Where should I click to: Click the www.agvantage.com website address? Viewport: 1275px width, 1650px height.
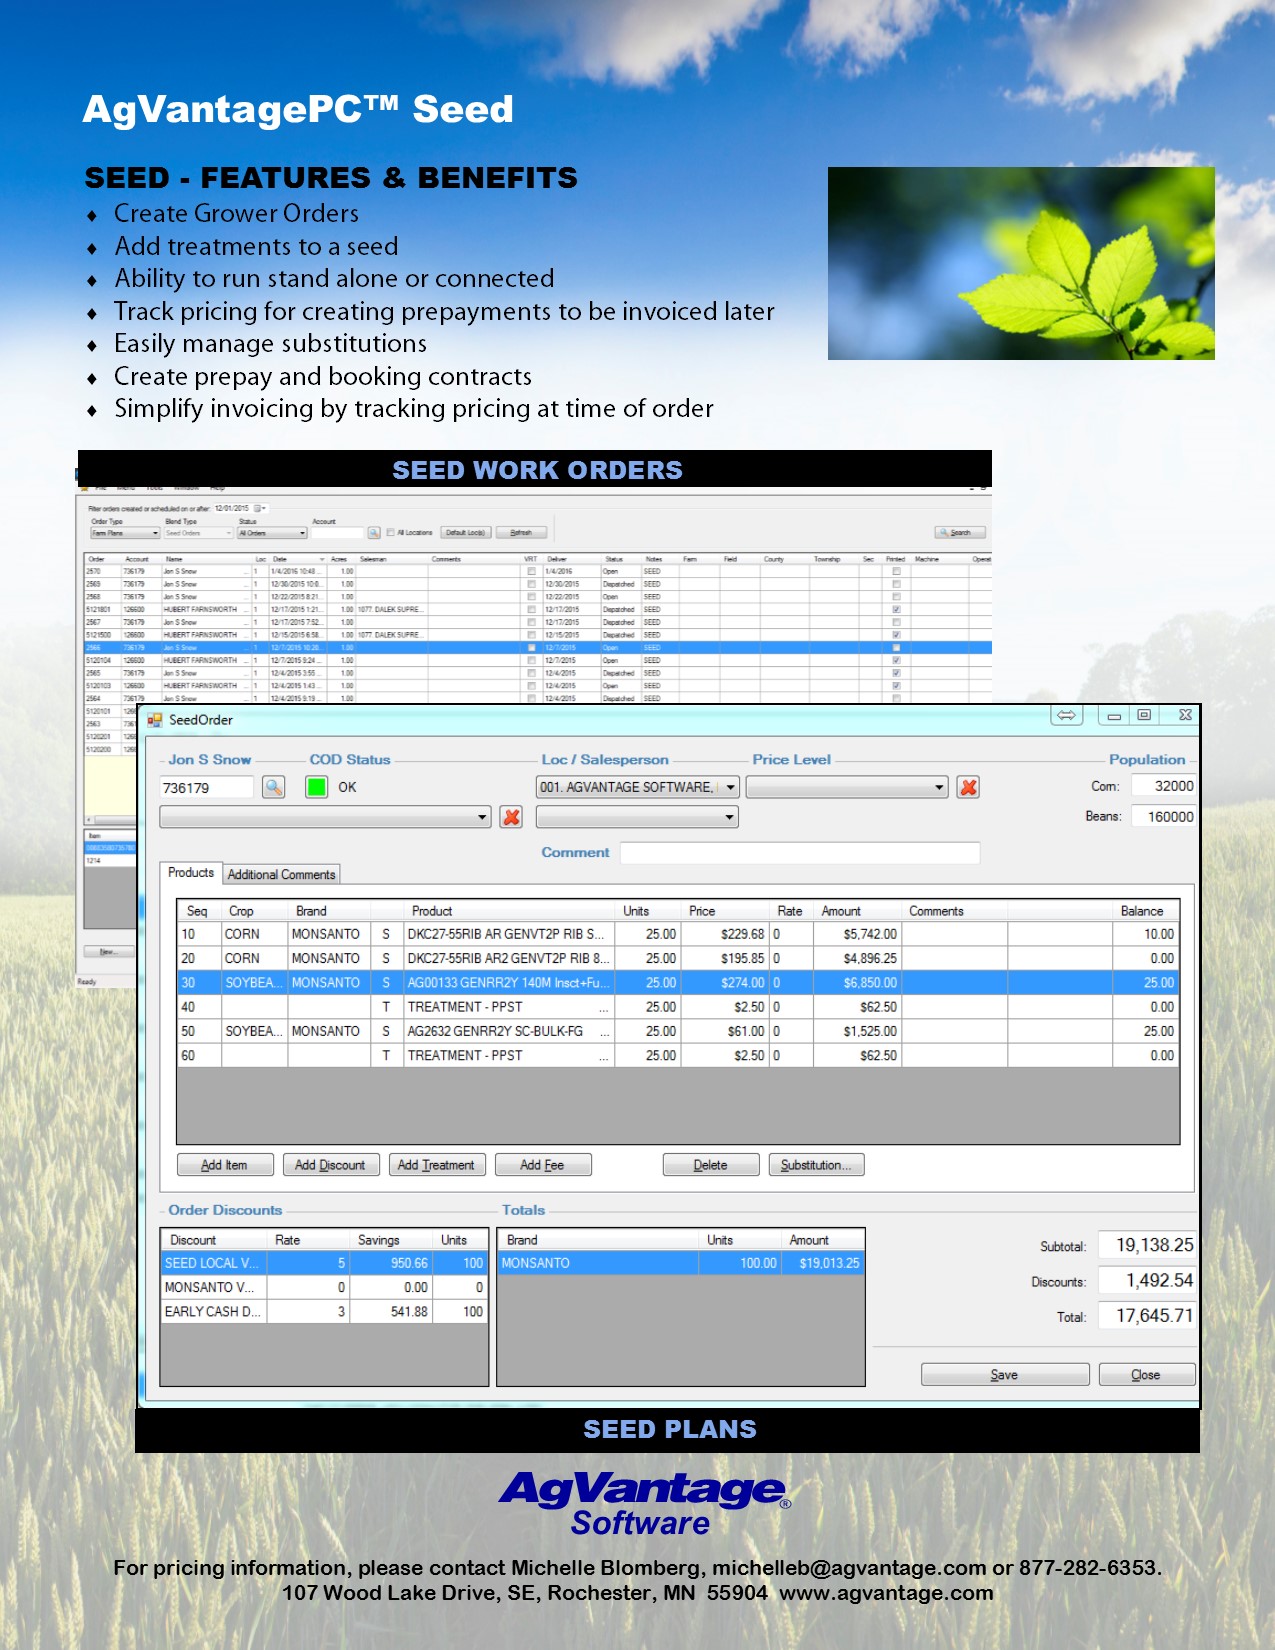[x=887, y=1593]
